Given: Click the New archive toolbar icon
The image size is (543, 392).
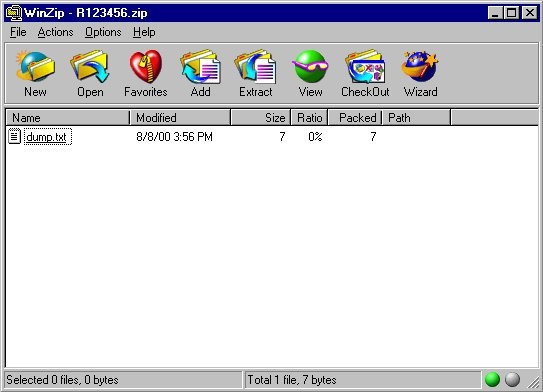Looking at the screenshot, I should click(x=35, y=66).
